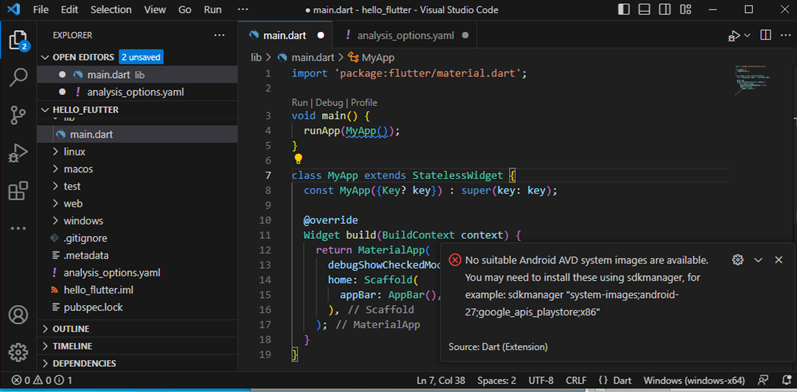Open Customize Layout icon
This screenshot has width=797, height=392.
[x=685, y=10]
